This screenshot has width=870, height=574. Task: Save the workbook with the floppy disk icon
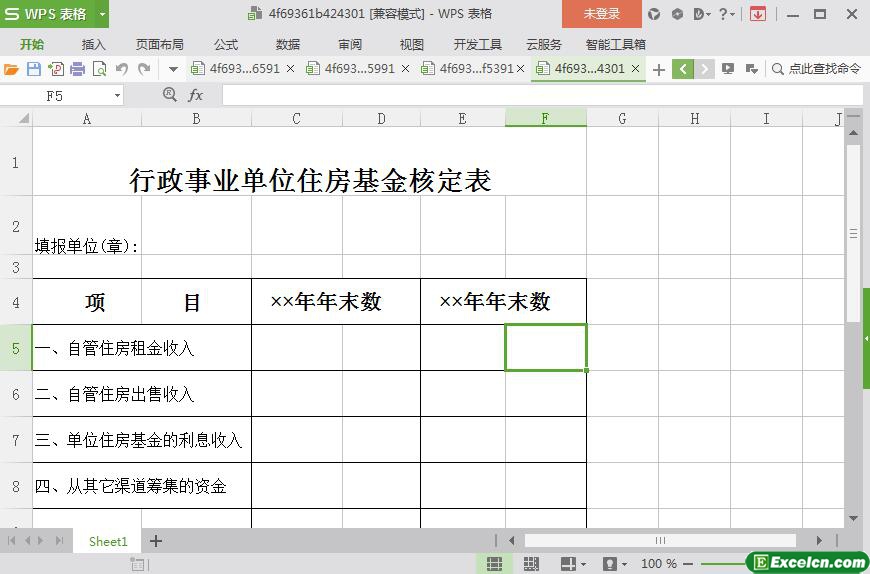pyautogui.click(x=34, y=69)
